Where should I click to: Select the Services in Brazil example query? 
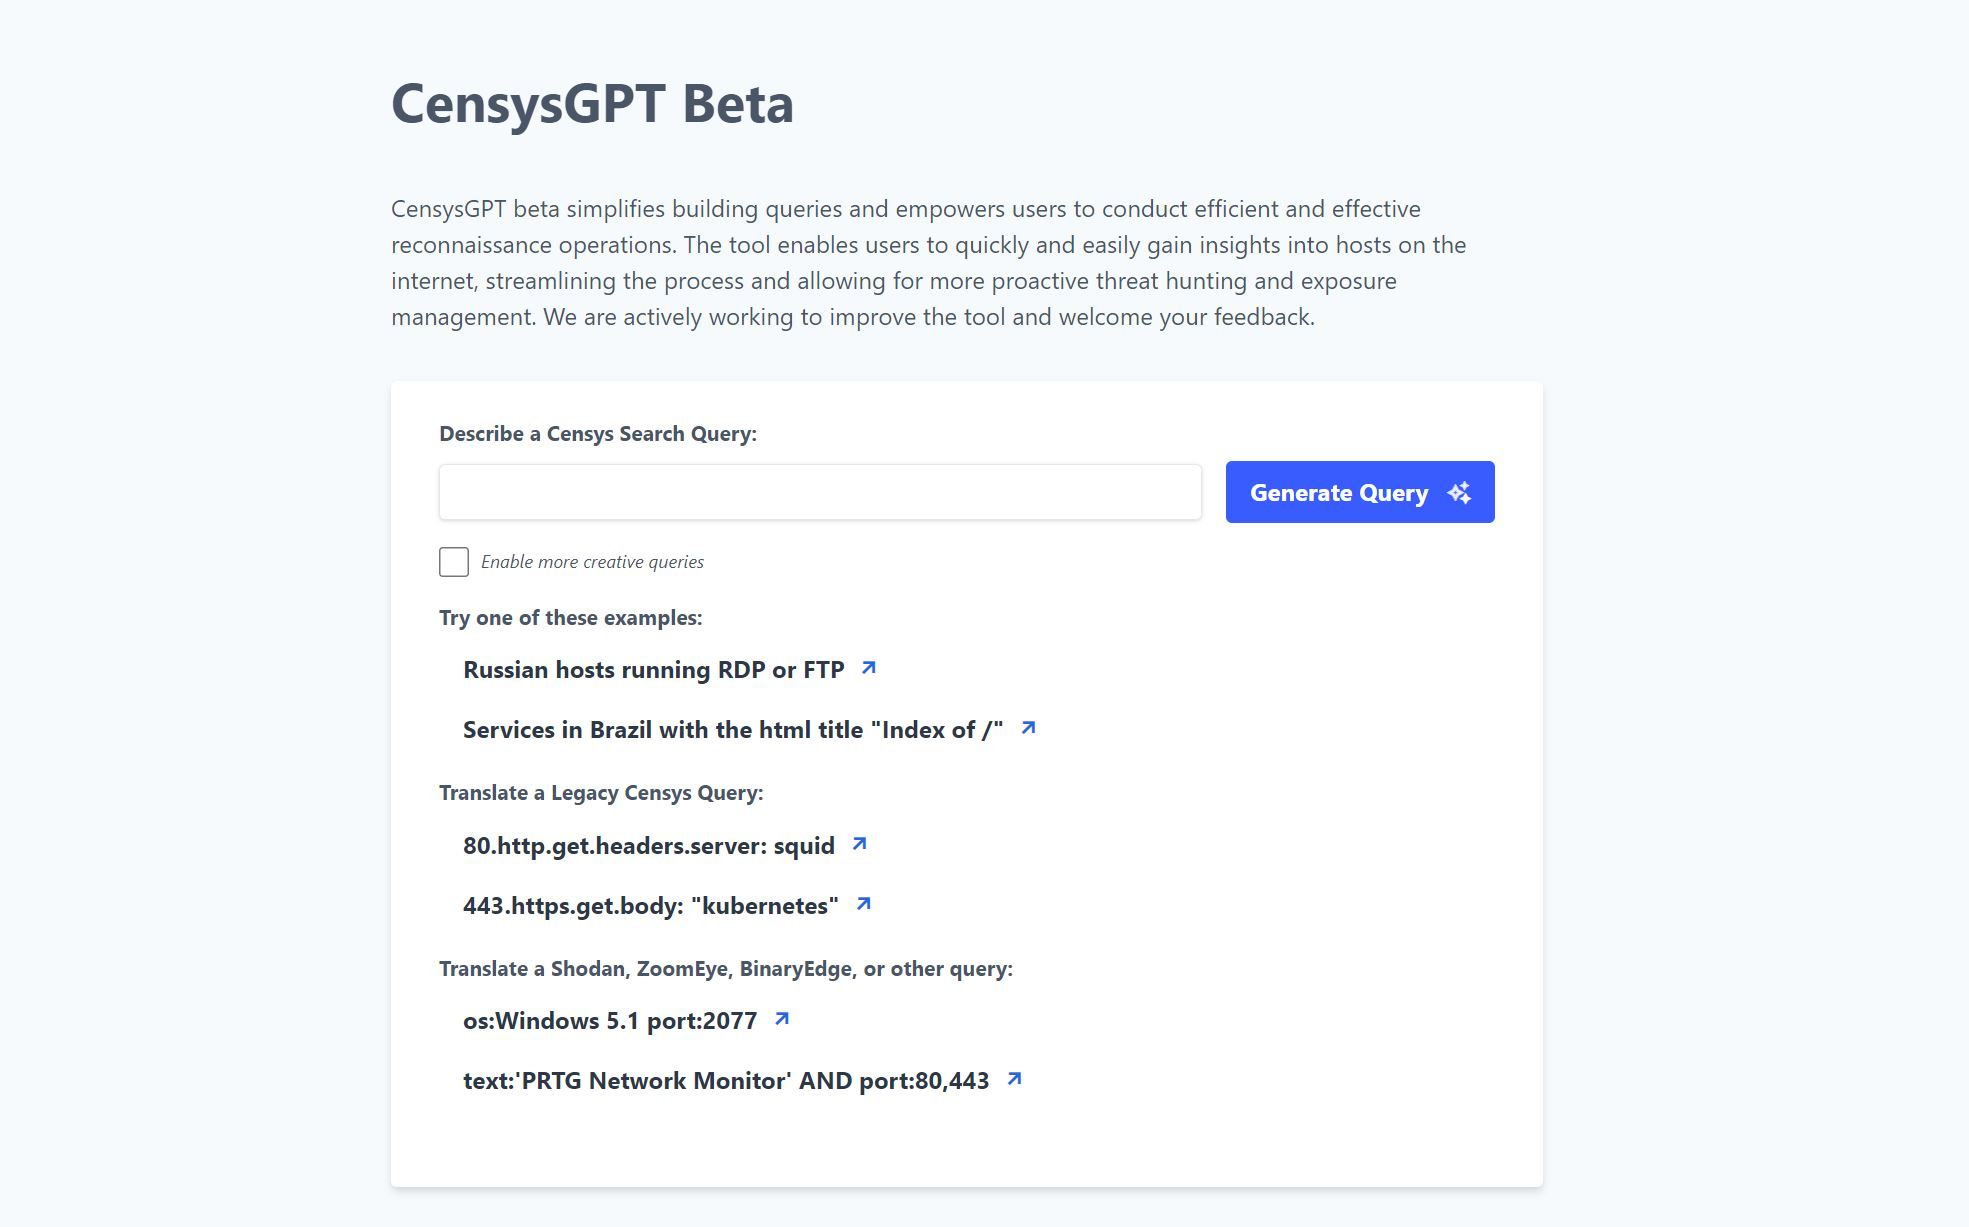[732, 729]
